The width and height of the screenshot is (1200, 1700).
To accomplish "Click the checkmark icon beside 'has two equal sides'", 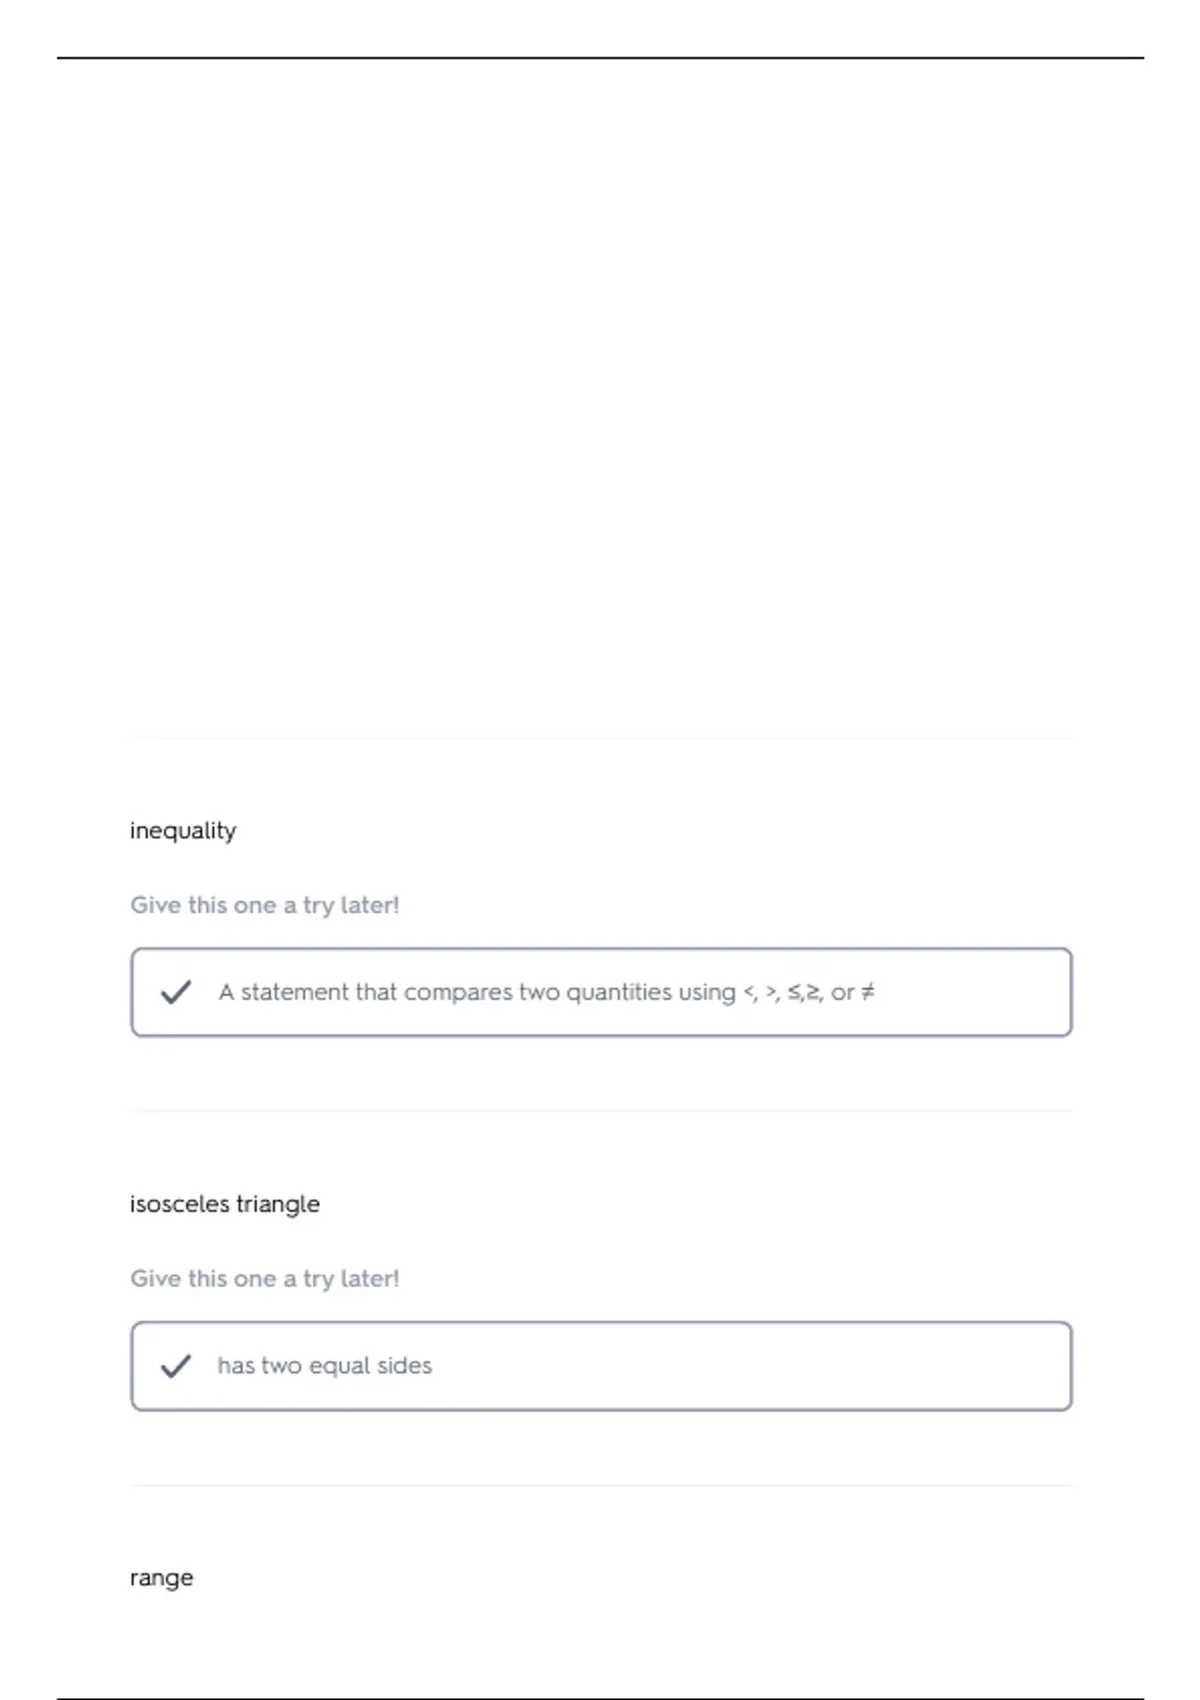I will click(175, 1366).
